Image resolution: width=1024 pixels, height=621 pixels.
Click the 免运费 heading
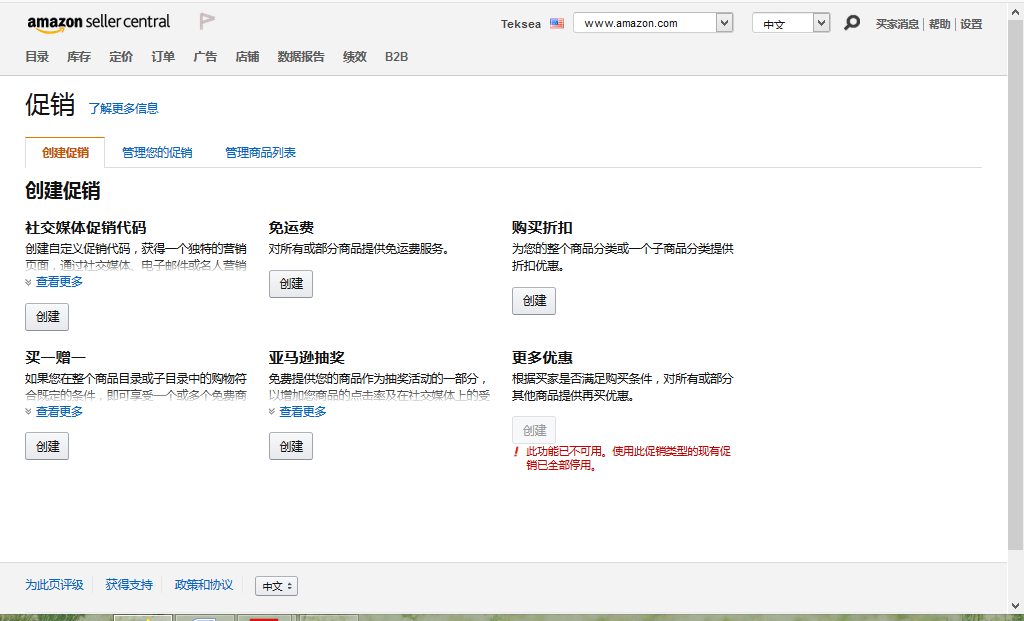tap(291, 228)
